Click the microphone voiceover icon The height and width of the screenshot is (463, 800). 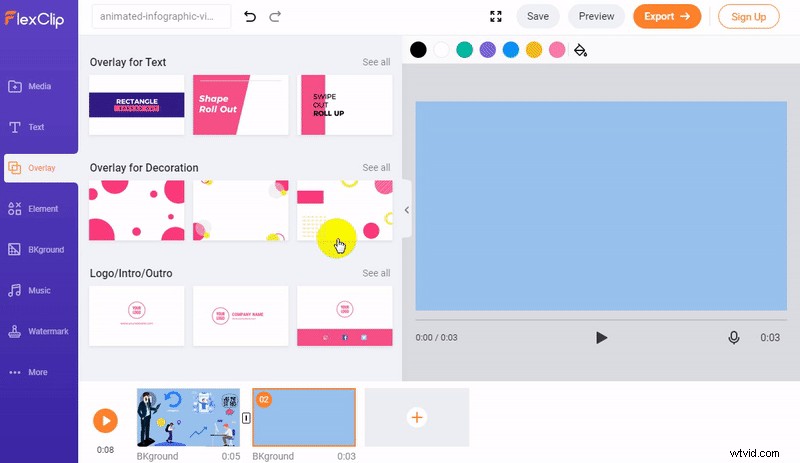coord(734,338)
